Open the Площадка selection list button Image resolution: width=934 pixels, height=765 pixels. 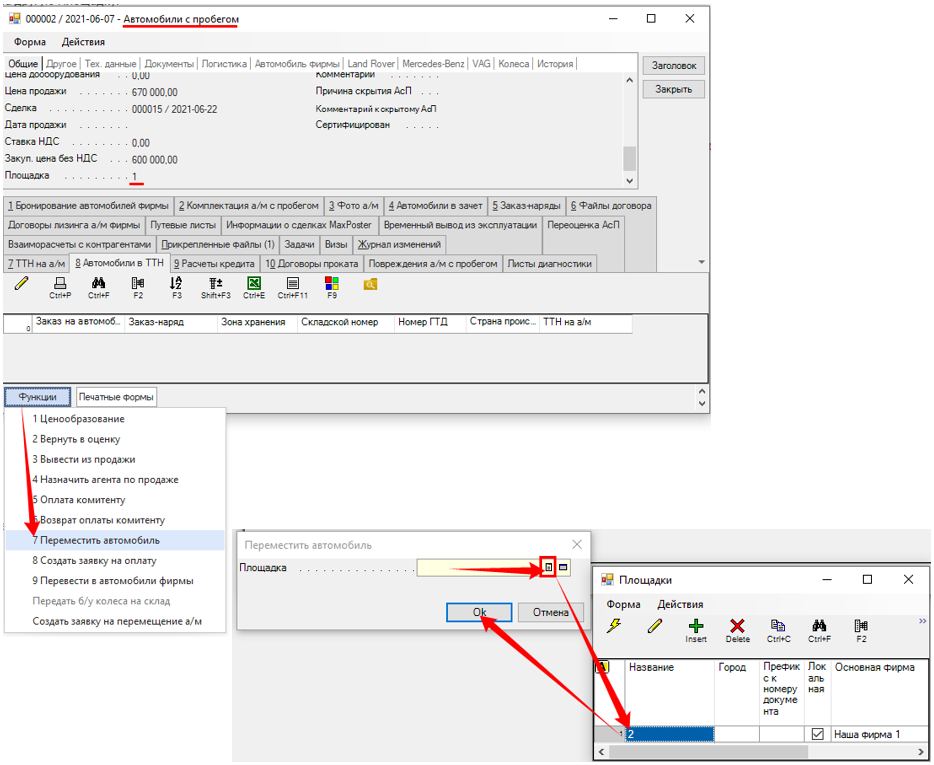pyautogui.click(x=548, y=568)
